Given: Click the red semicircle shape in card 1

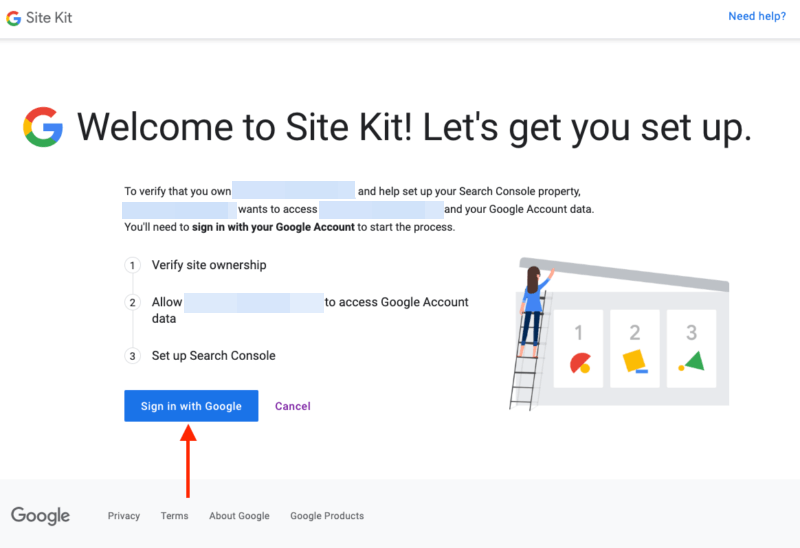Looking at the screenshot, I should click(579, 364).
